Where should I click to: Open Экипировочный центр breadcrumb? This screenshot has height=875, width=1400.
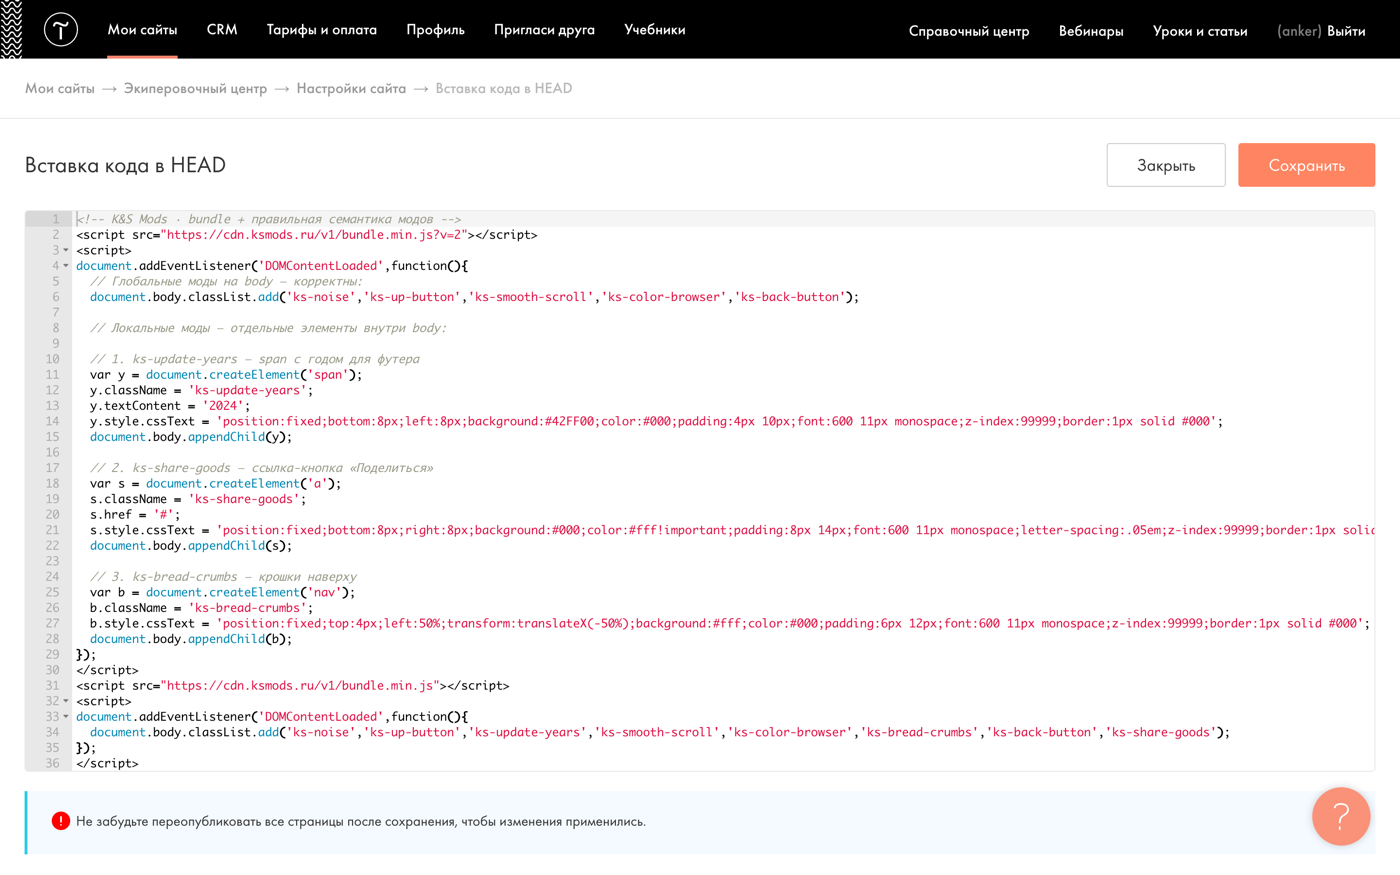(195, 88)
